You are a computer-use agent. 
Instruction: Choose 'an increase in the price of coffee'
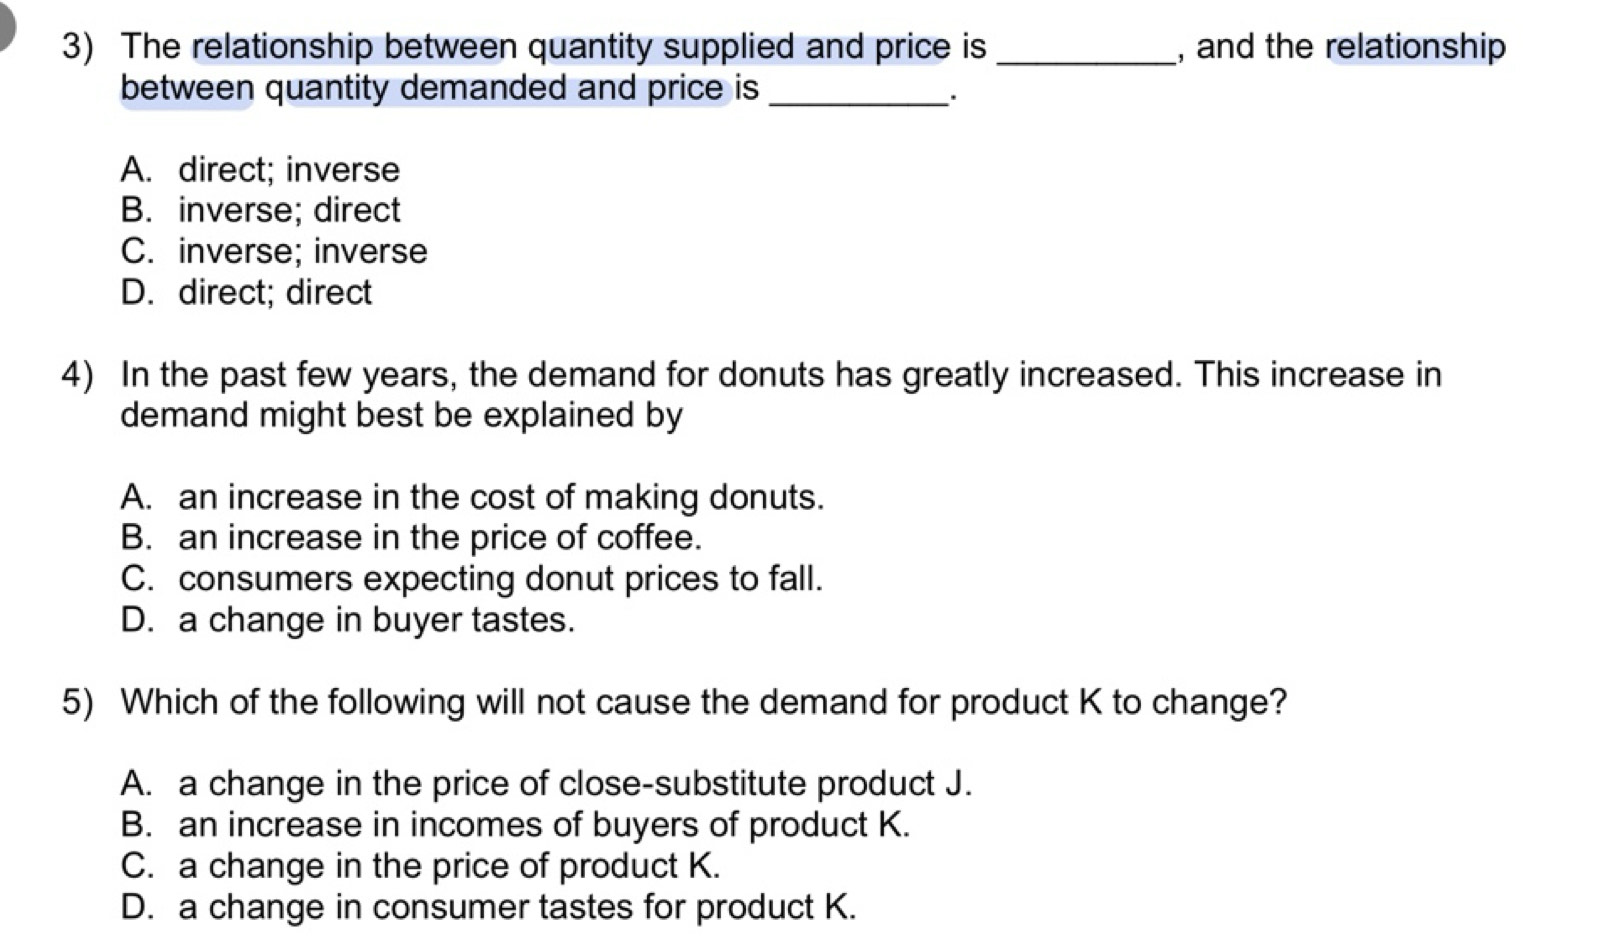pos(440,538)
